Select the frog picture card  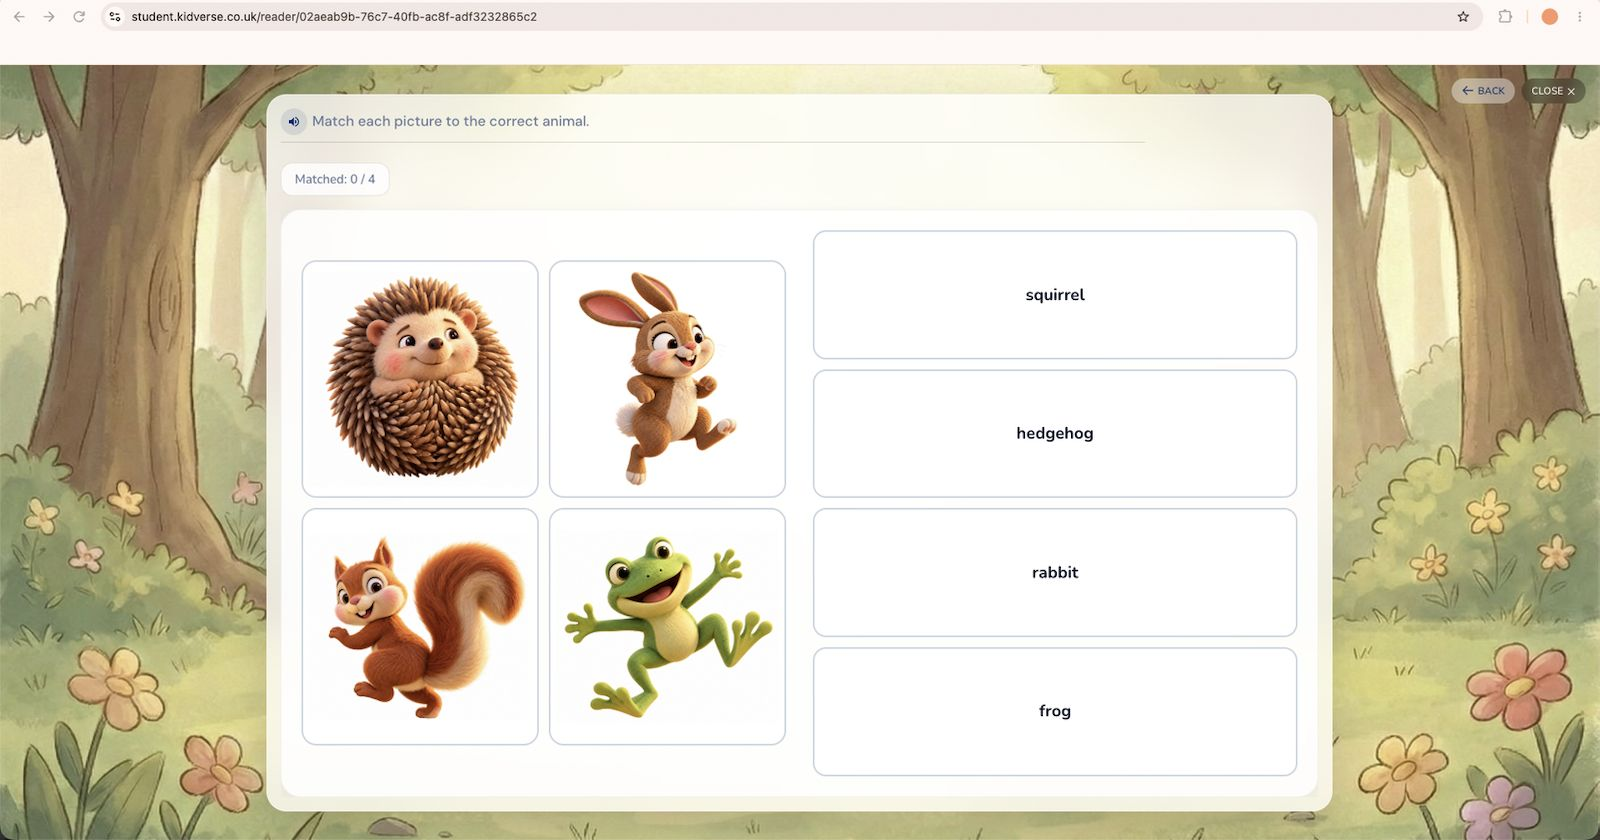[667, 627]
